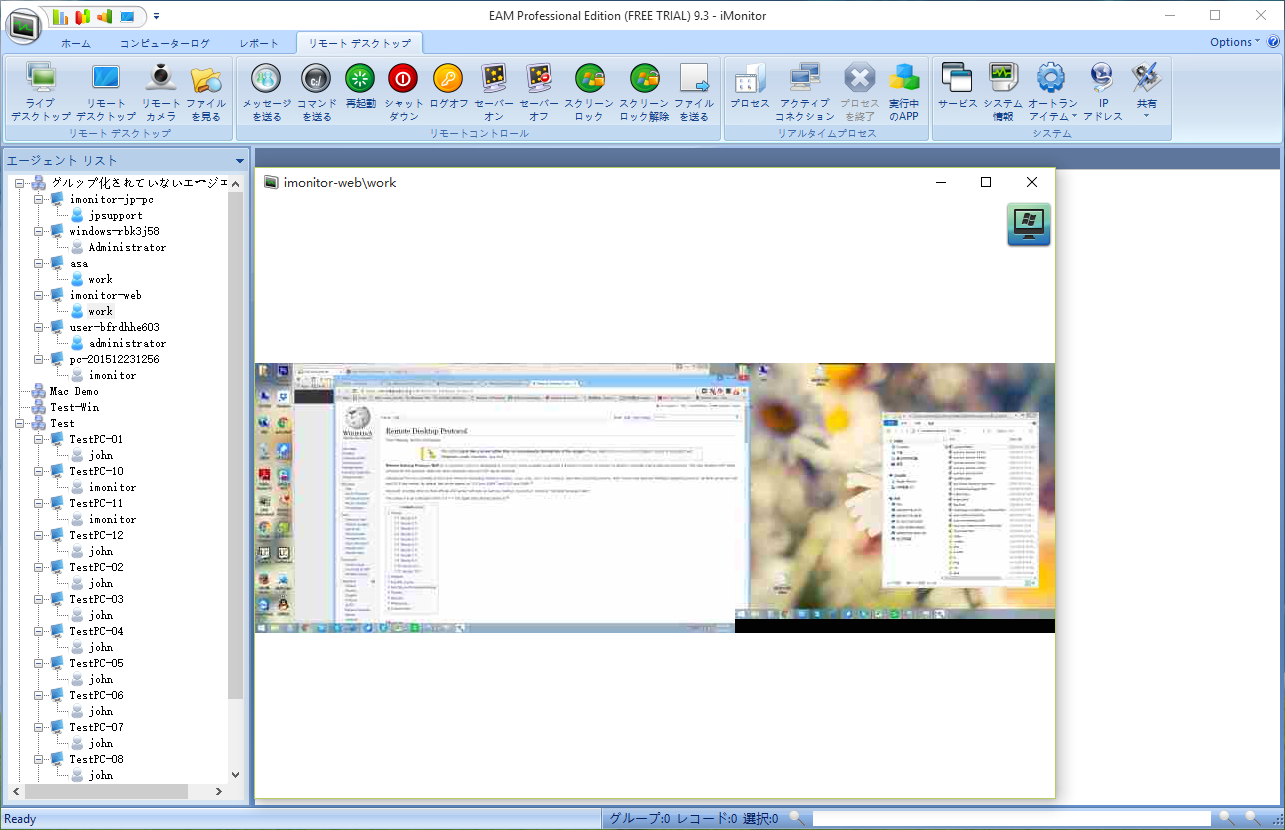Open the Agent List panel dropdown arrow
Screen dimensions: 1285x830
240,161
